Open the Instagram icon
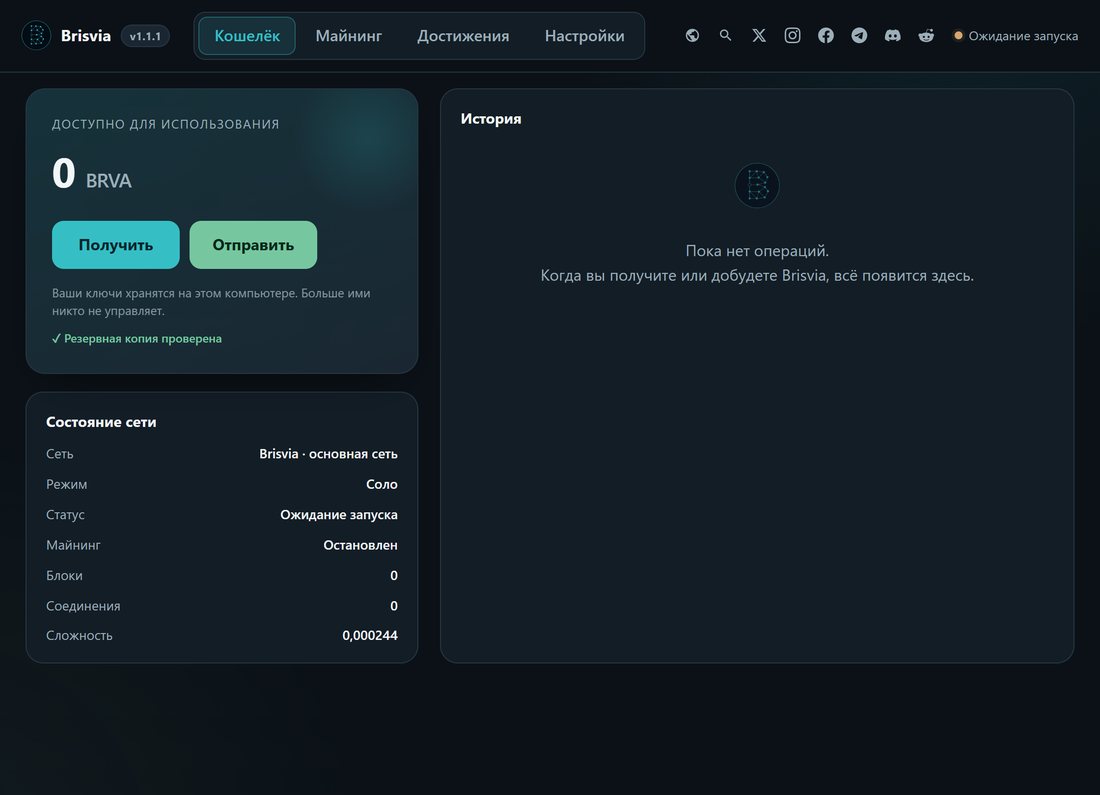Viewport: 1100px width, 795px height. (x=792, y=36)
